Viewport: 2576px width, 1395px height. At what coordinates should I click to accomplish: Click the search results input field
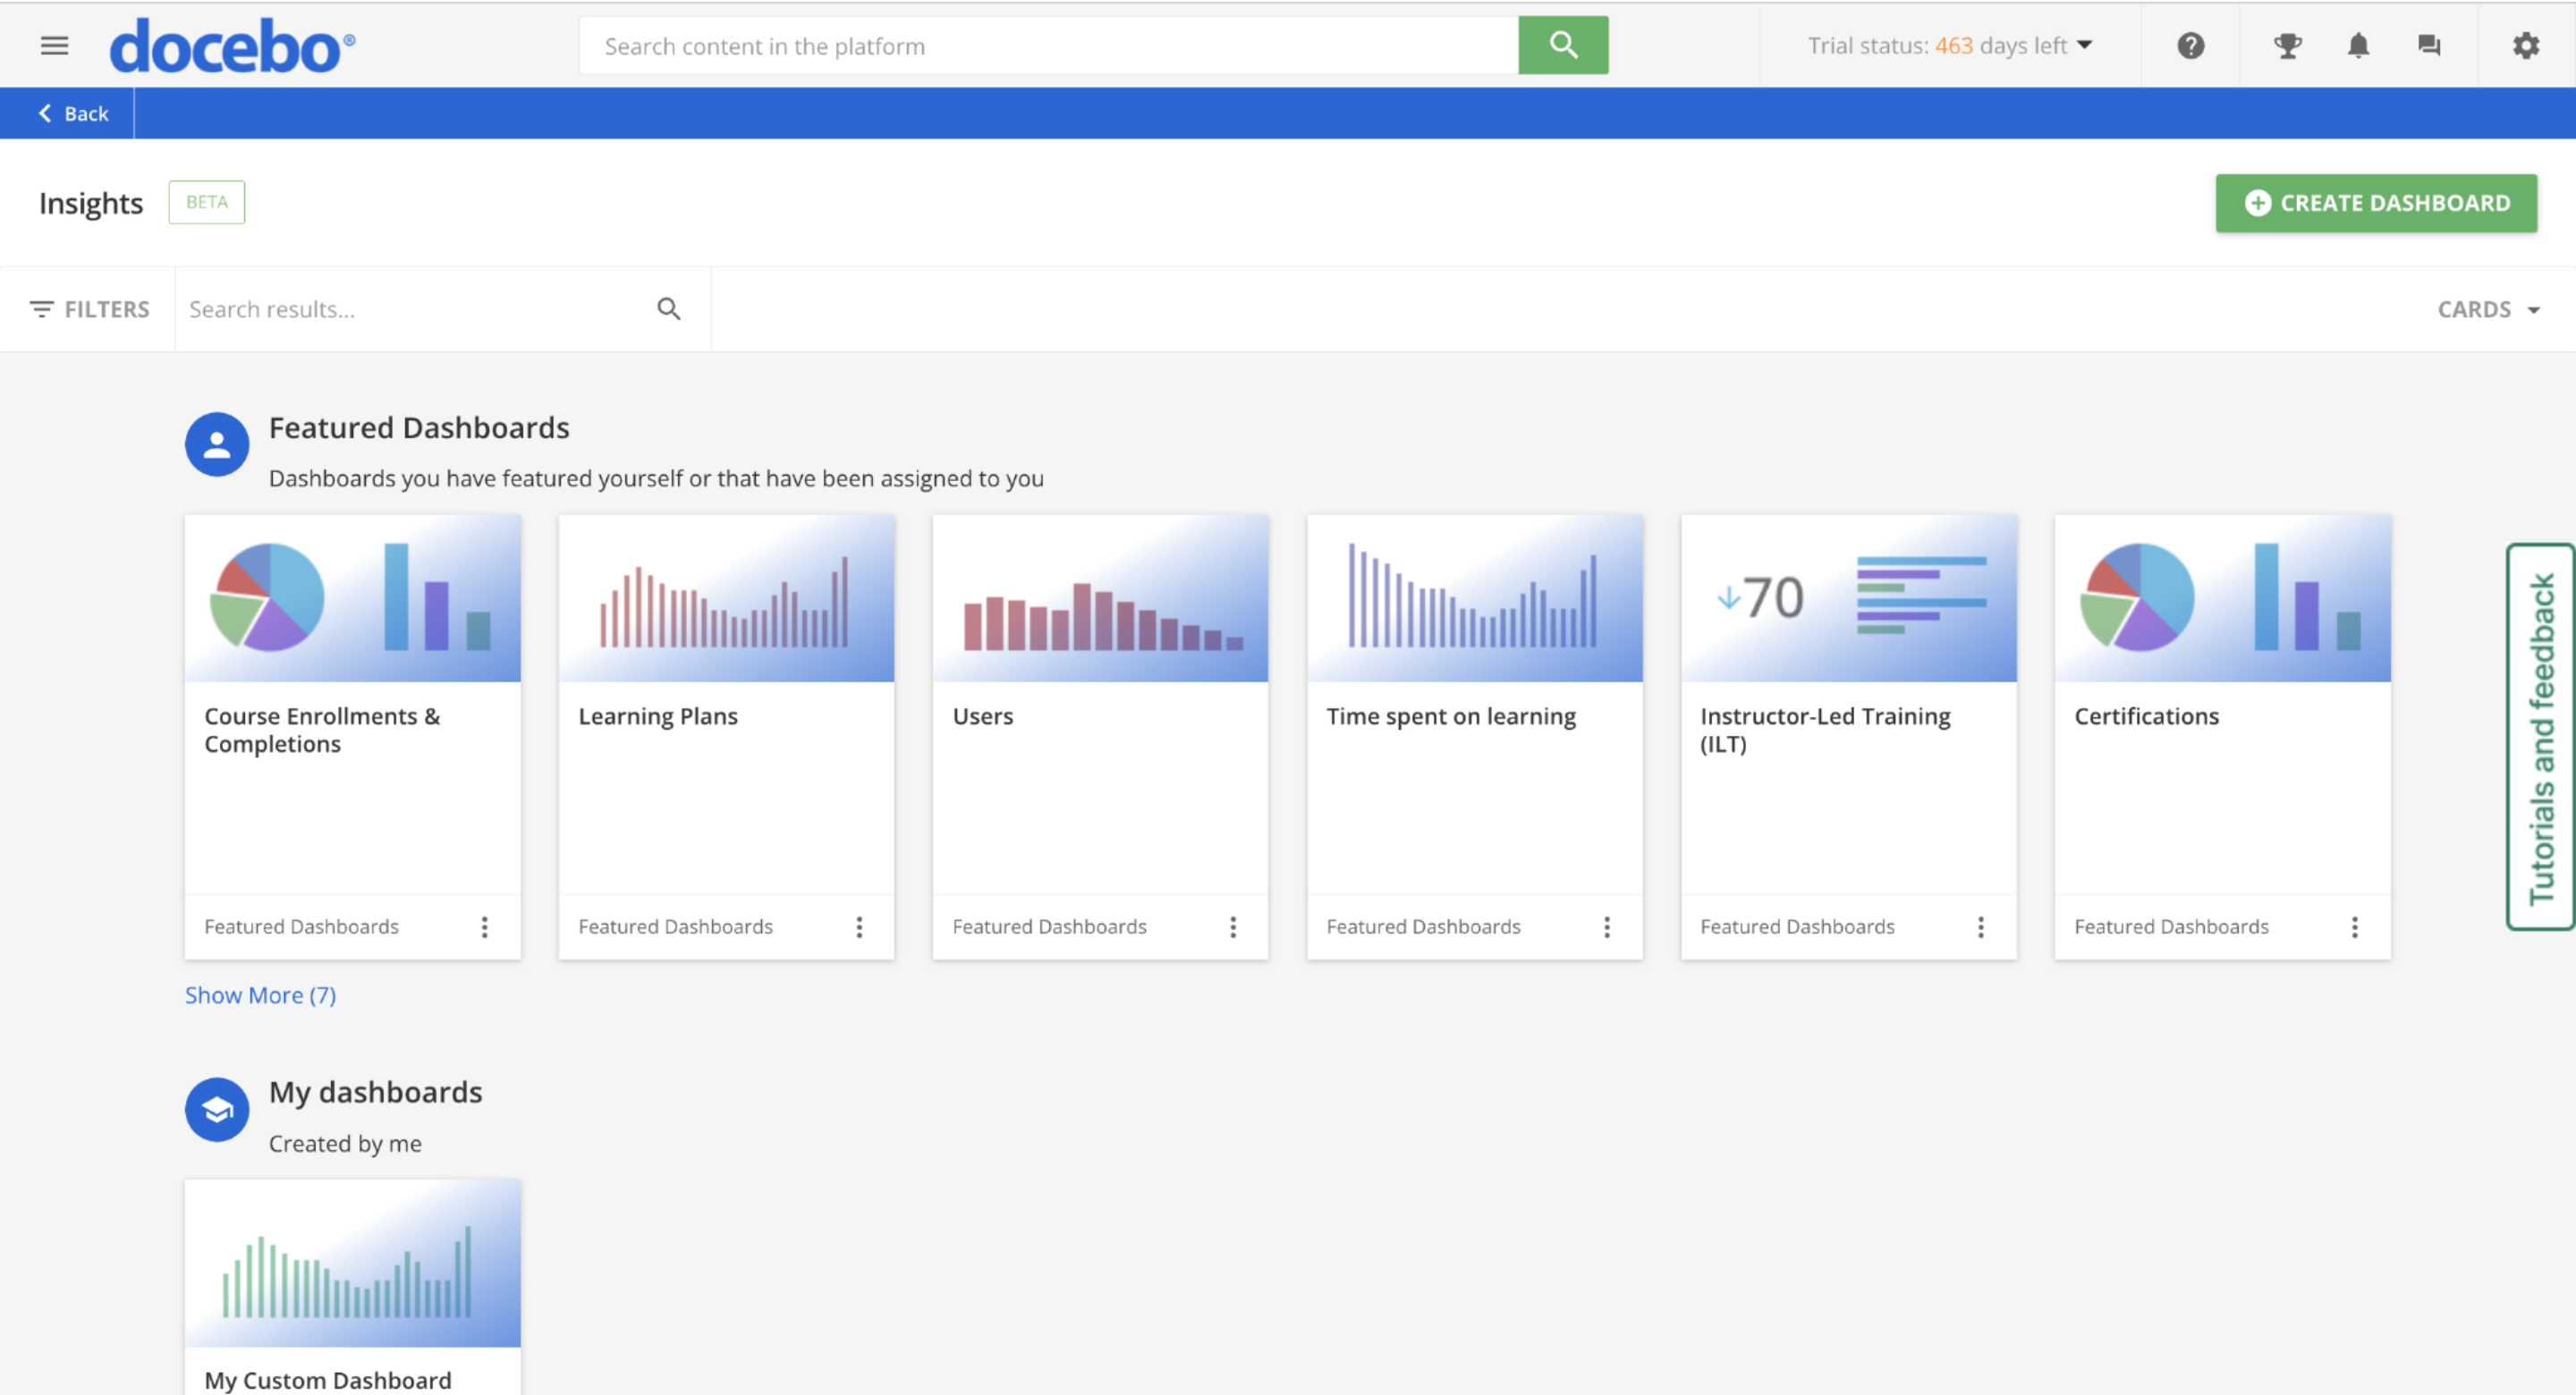(400, 309)
